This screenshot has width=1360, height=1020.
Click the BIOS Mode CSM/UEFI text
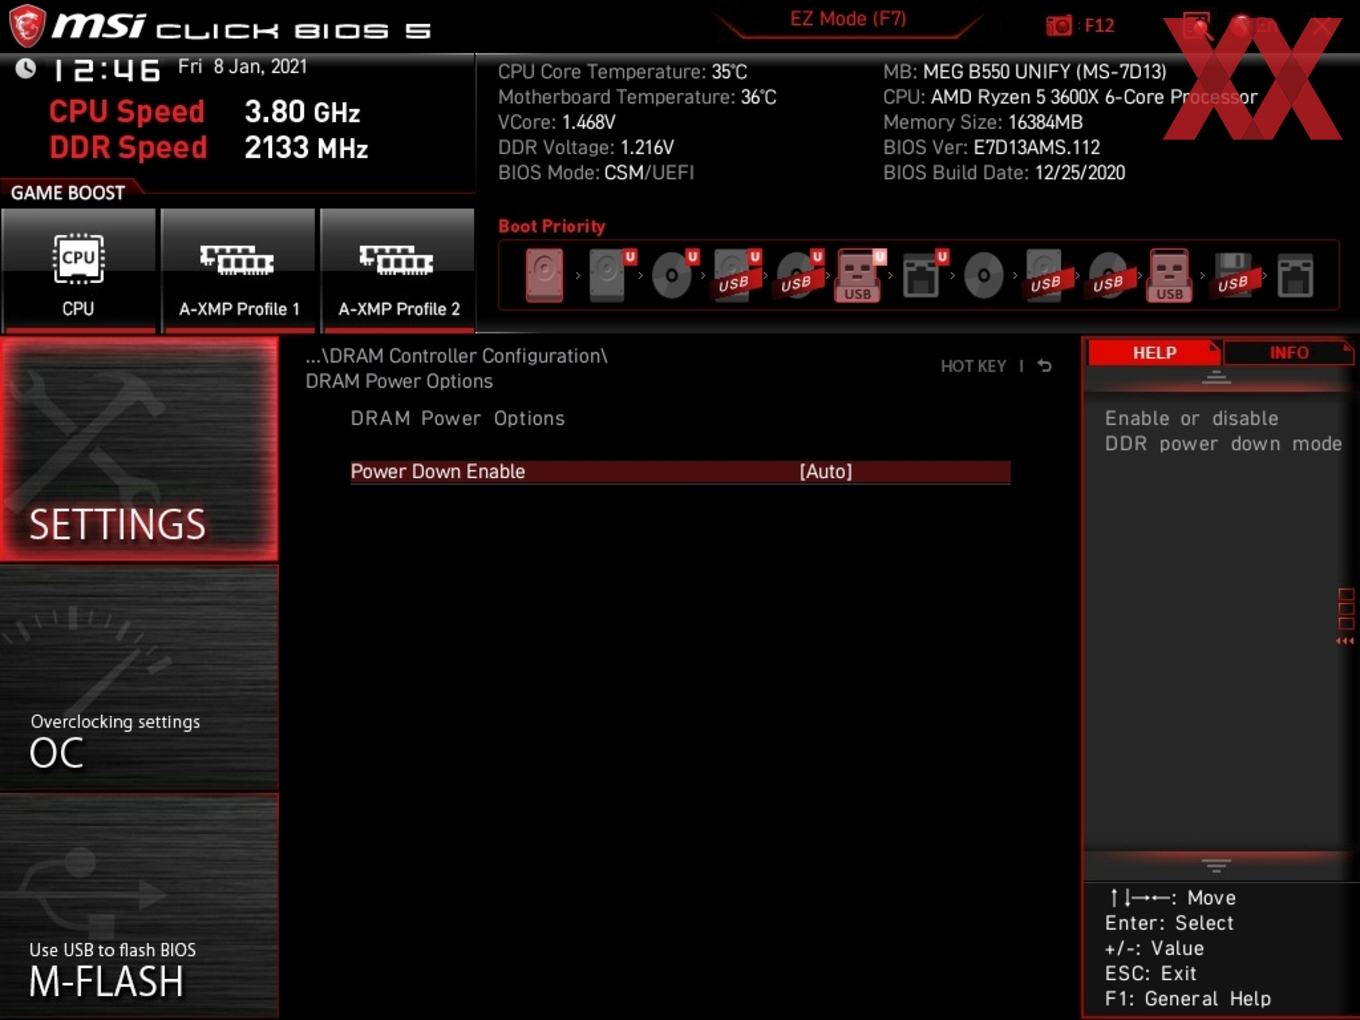tap(596, 172)
